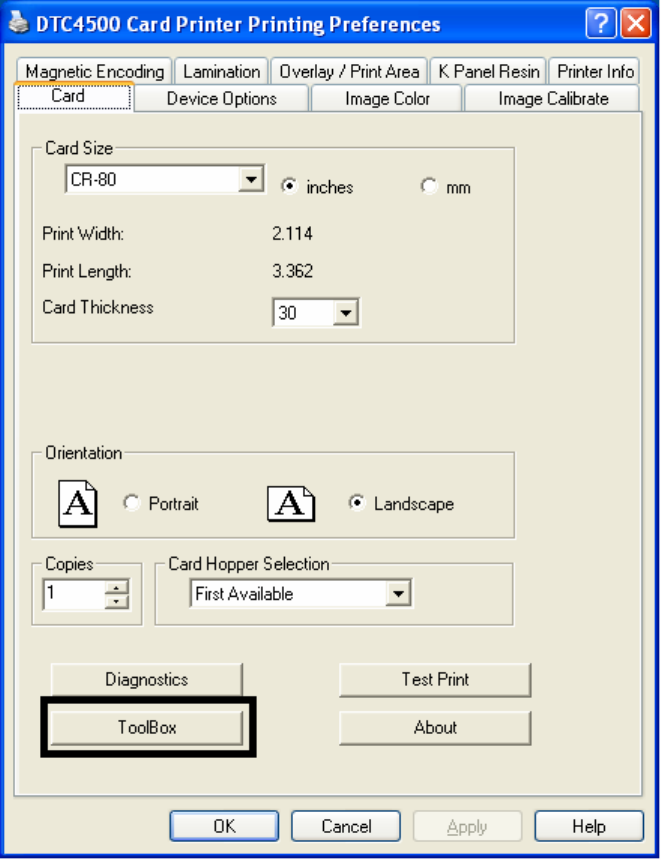661x860 pixels.
Task: Switch to the Magnetic Encoding tab
Action: (94, 71)
